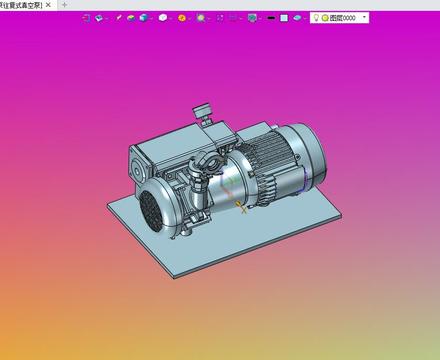Click the zoom-to-fit arrows icon
The height and width of the screenshot is (360, 440).
click(x=220, y=18)
